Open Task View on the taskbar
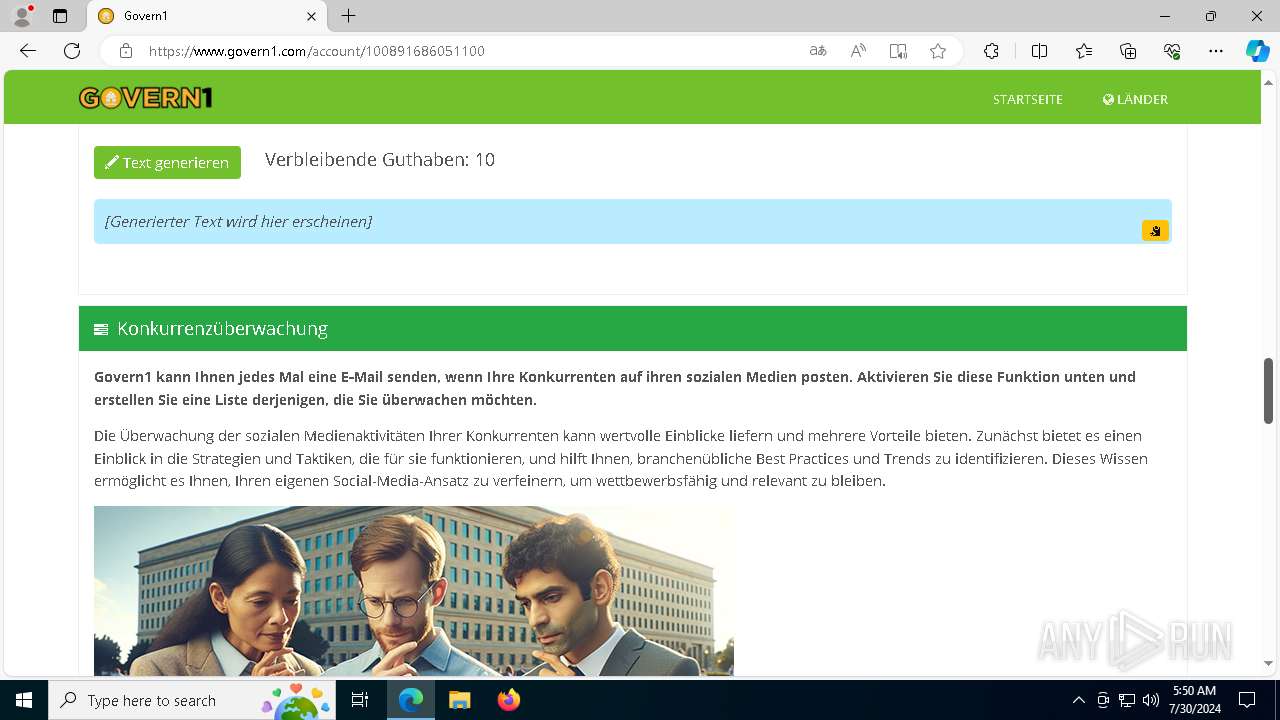This screenshot has height=720, width=1280. 360,700
